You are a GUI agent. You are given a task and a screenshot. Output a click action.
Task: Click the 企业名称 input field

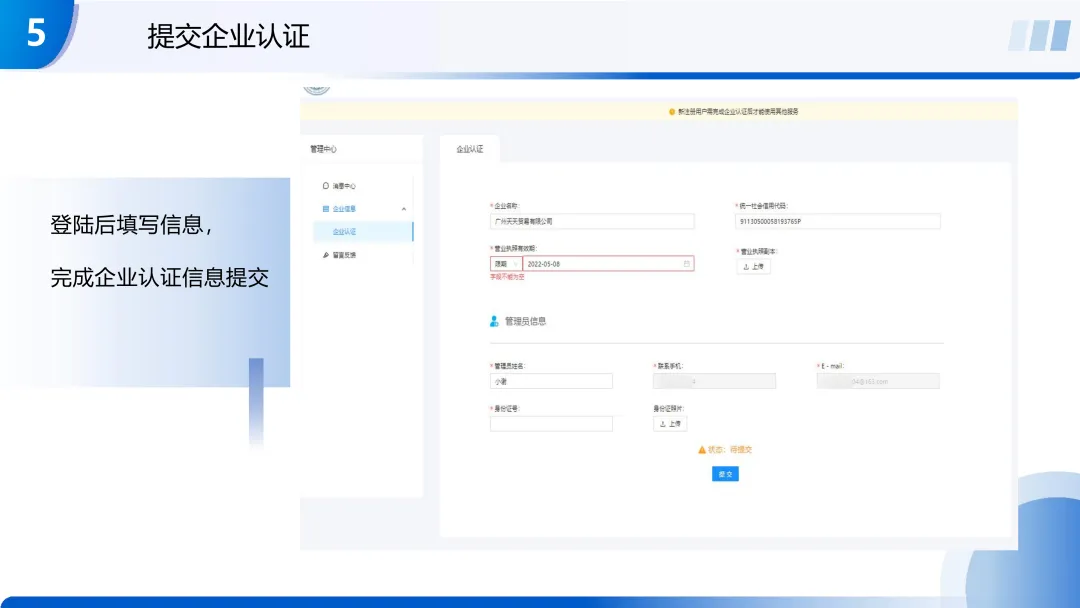click(x=592, y=221)
